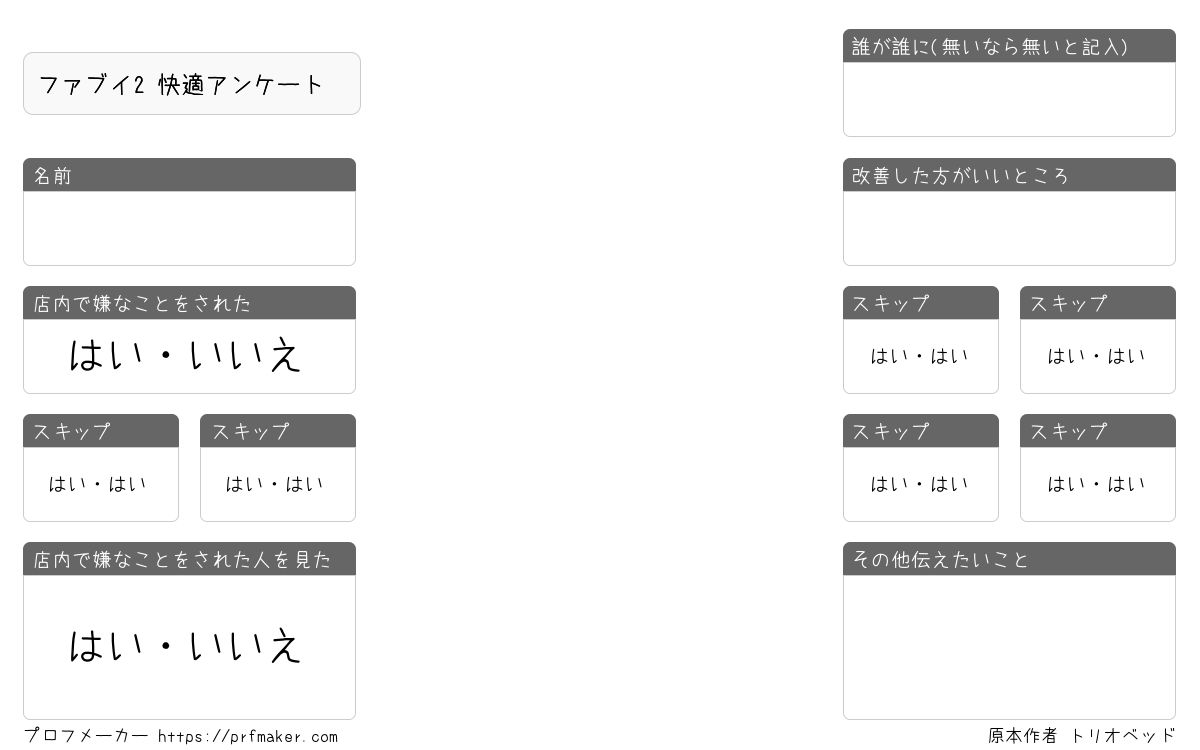1200x750 pixels.
Task: Select the はい・いいえ answer under 店内で嫌なことをされた
Action: (186, 355)
